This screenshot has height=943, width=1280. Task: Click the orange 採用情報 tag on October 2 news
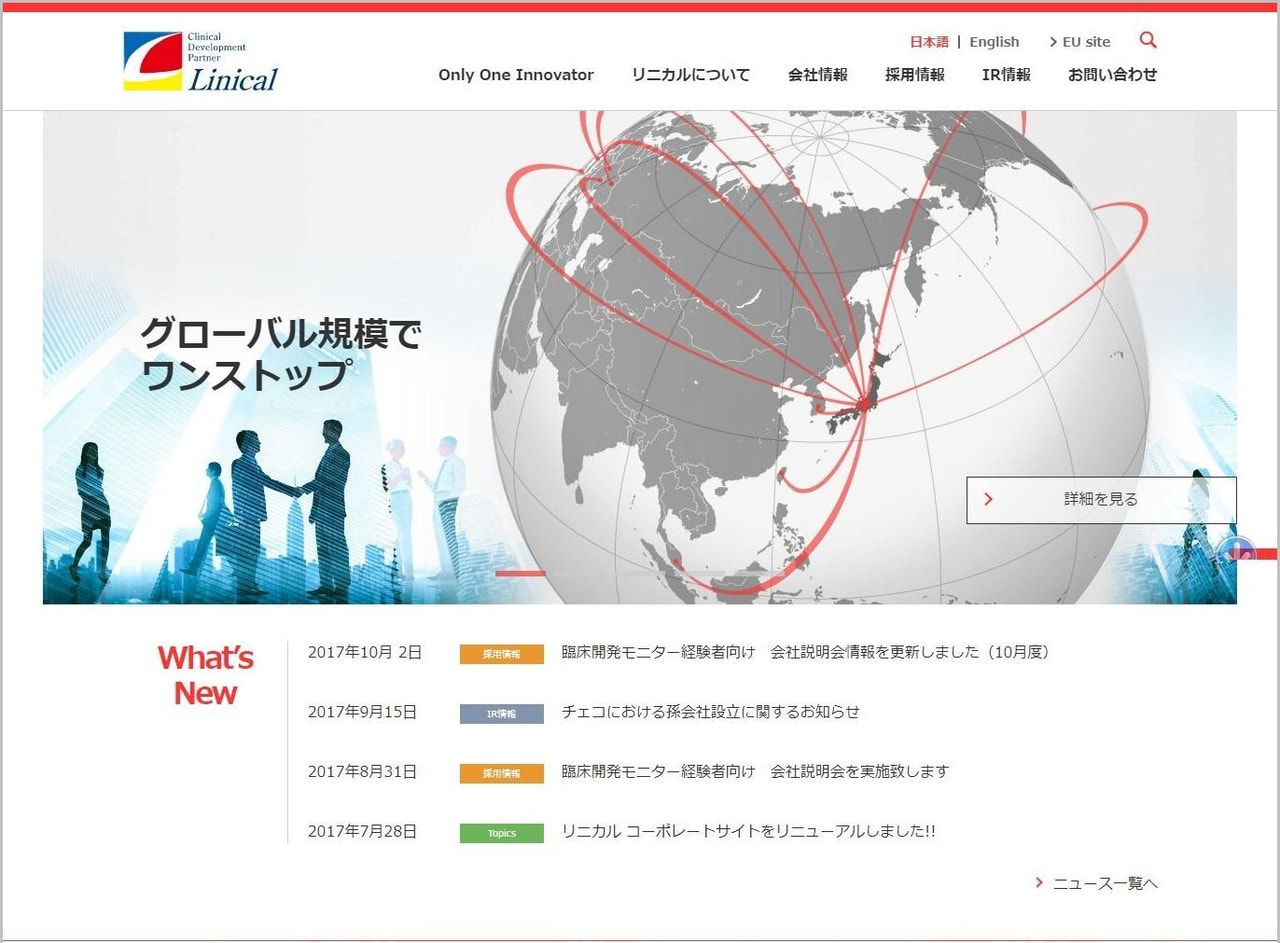(x=501, y=654)
